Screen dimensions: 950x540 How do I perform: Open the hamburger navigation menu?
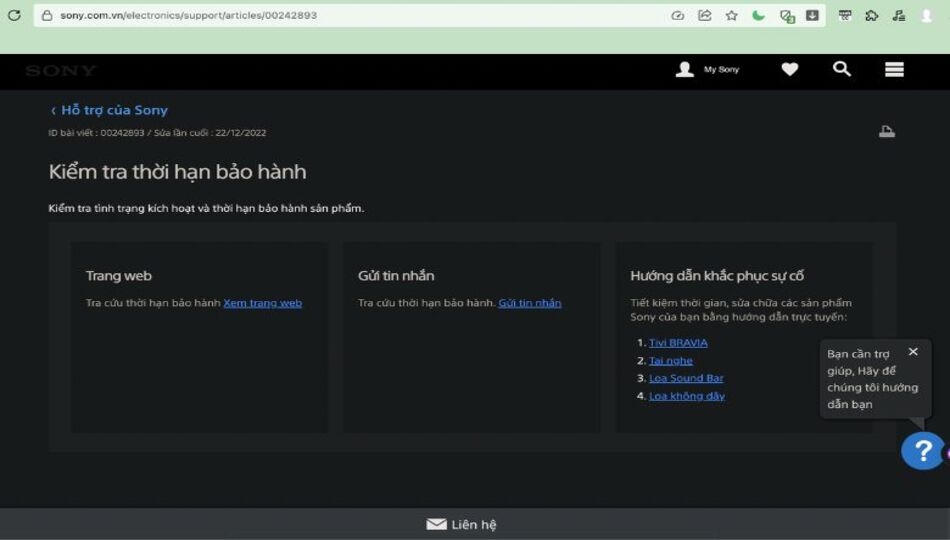coord(894,70)
